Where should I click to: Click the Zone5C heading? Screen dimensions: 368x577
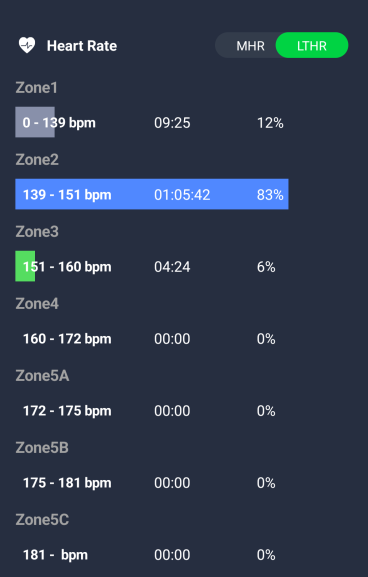(x=42, y=520)
